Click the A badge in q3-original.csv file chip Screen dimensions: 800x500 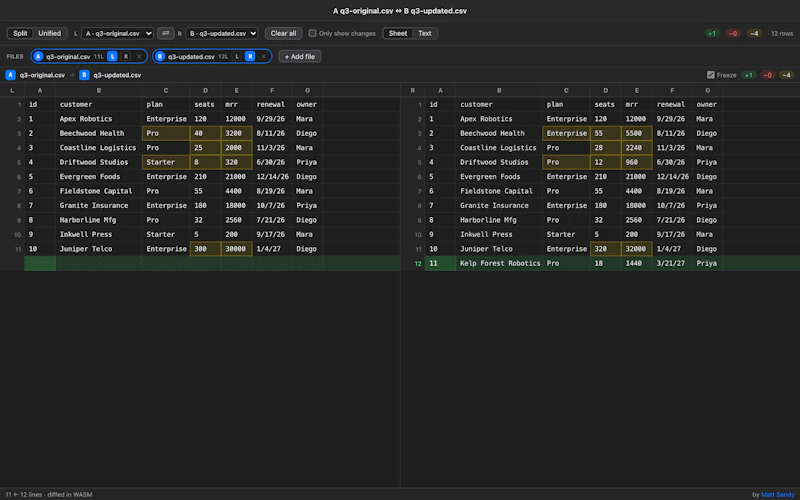tap(38, 57)
